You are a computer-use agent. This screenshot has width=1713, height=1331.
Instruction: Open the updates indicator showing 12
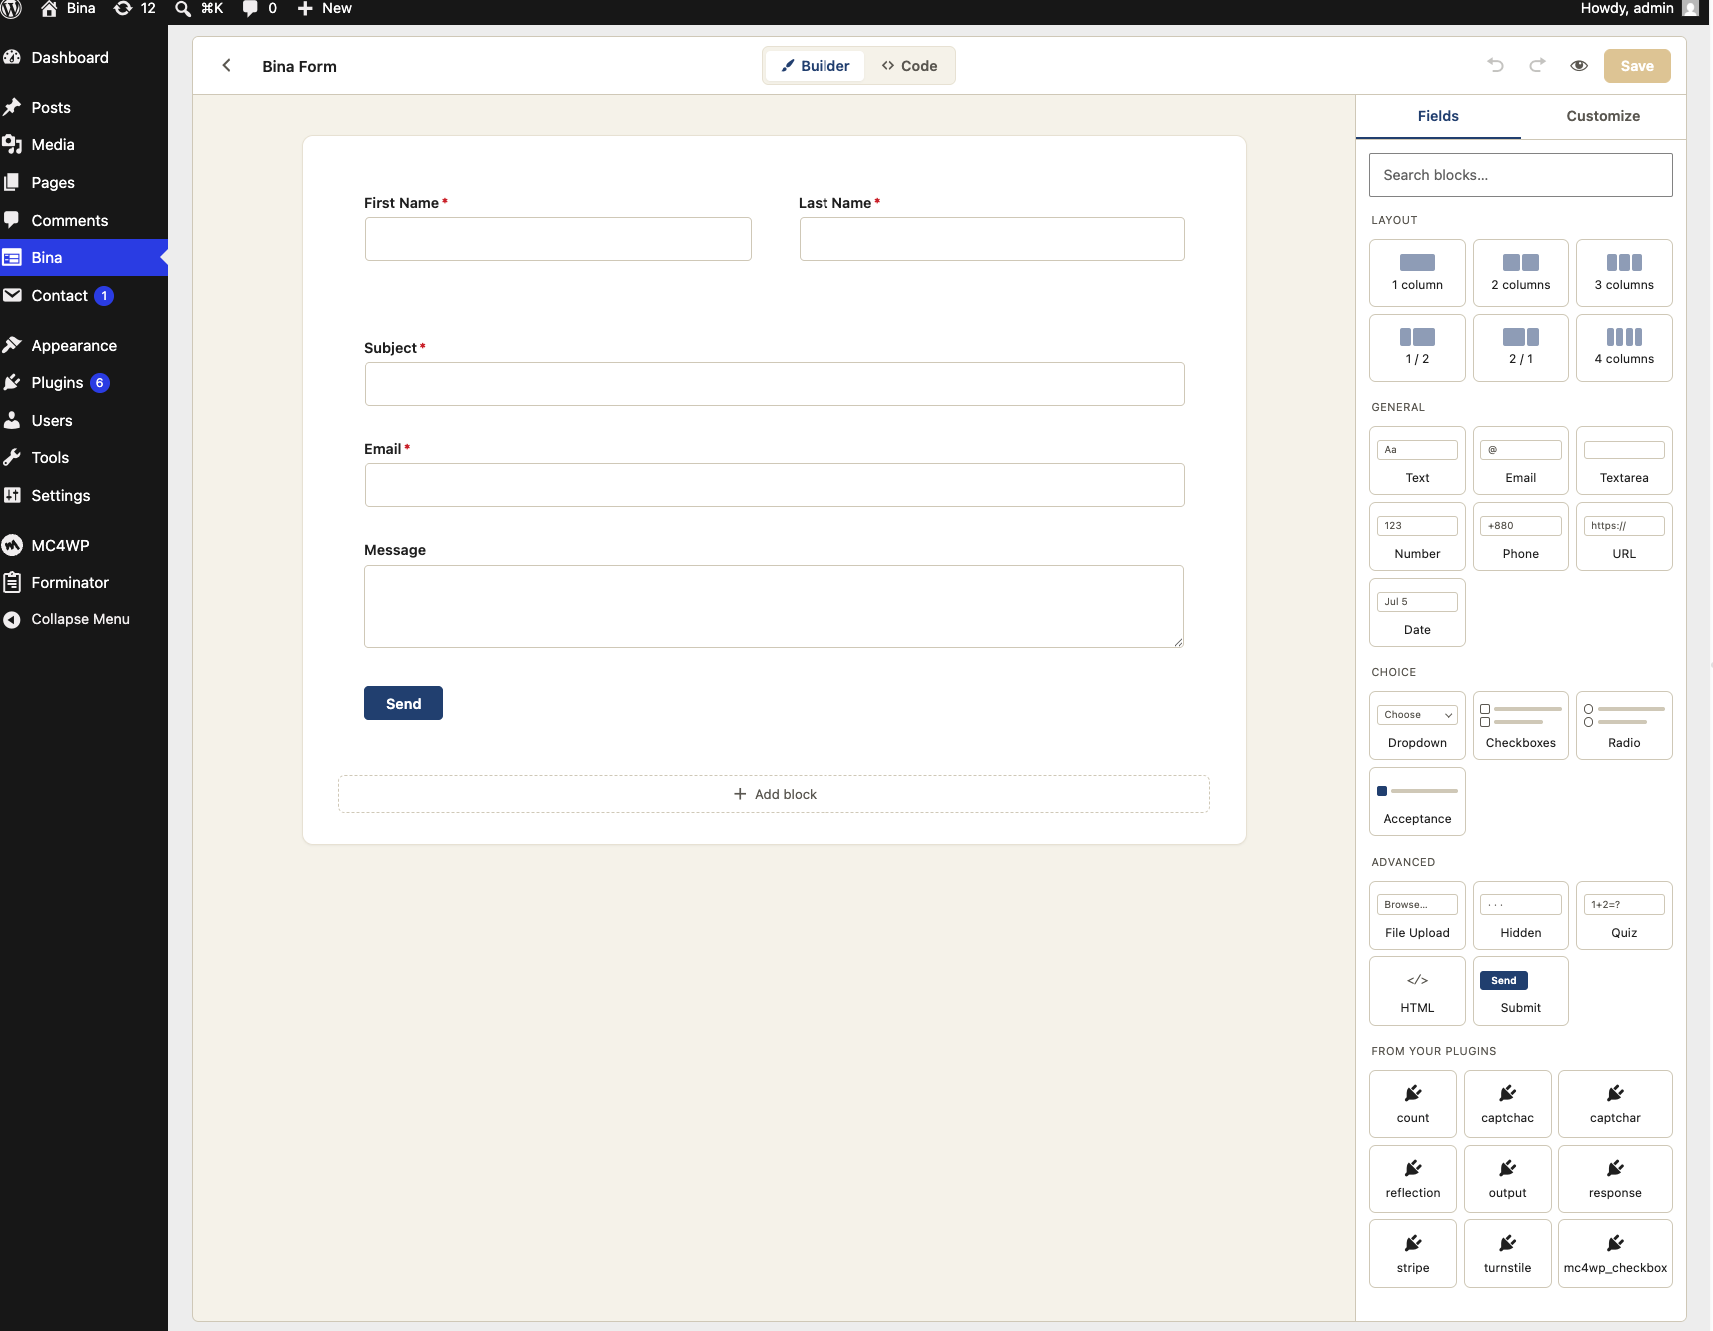pyautogui.click(x=135, y=9)
